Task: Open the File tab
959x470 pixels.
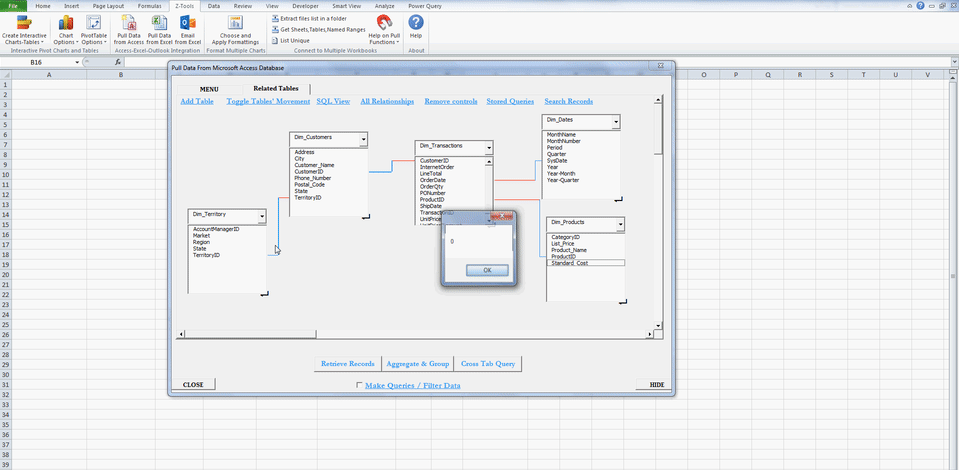Action: tap(13, 6)
